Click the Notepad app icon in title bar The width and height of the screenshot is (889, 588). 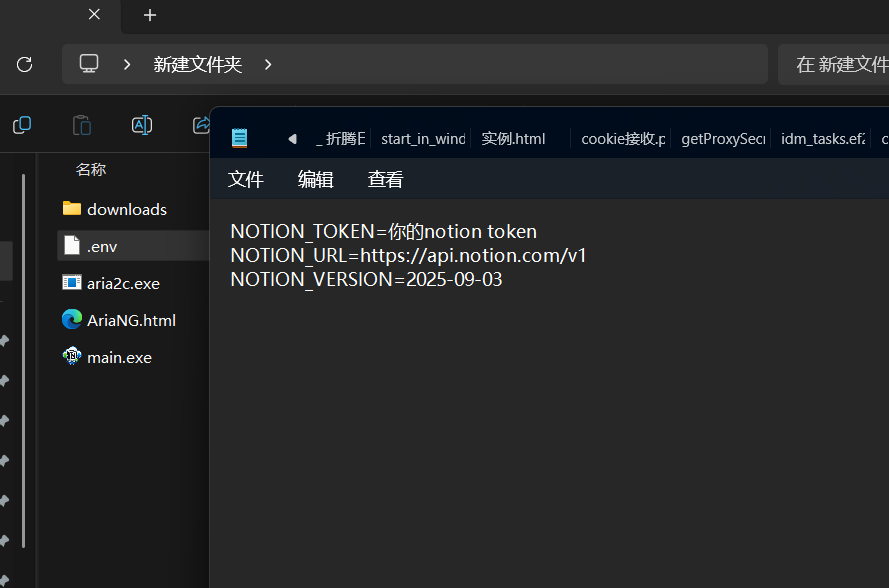pos(239,138)
